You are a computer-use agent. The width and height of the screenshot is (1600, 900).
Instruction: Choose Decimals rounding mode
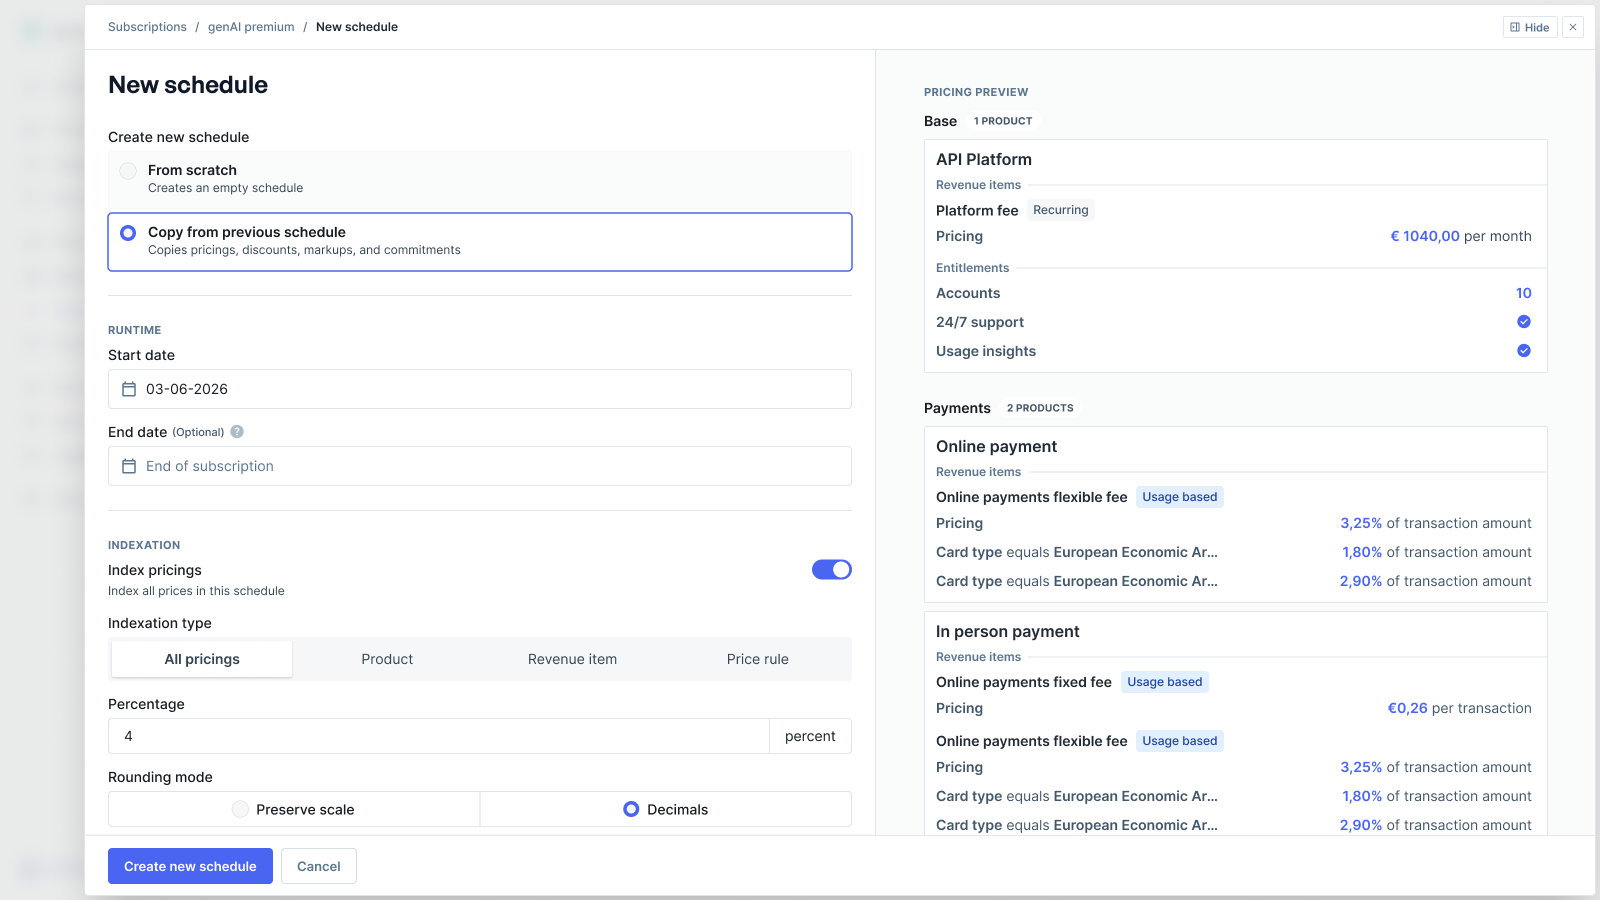tap(666, 809)
